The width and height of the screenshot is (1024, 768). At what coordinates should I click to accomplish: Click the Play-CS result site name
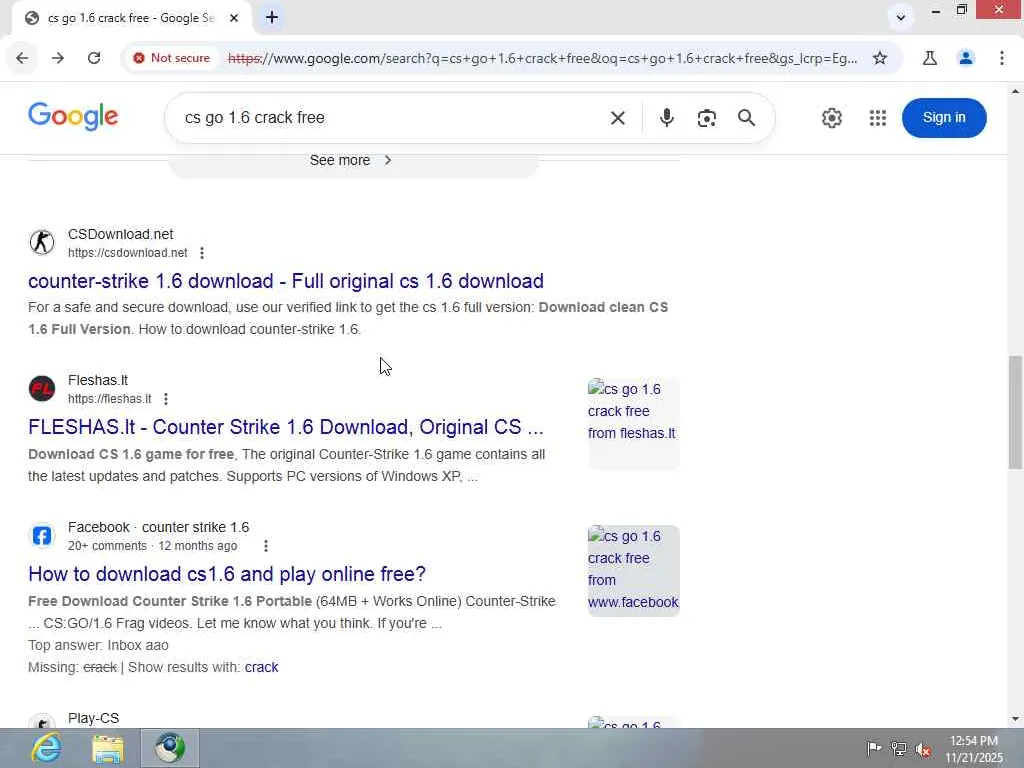(x=93, y=718)
